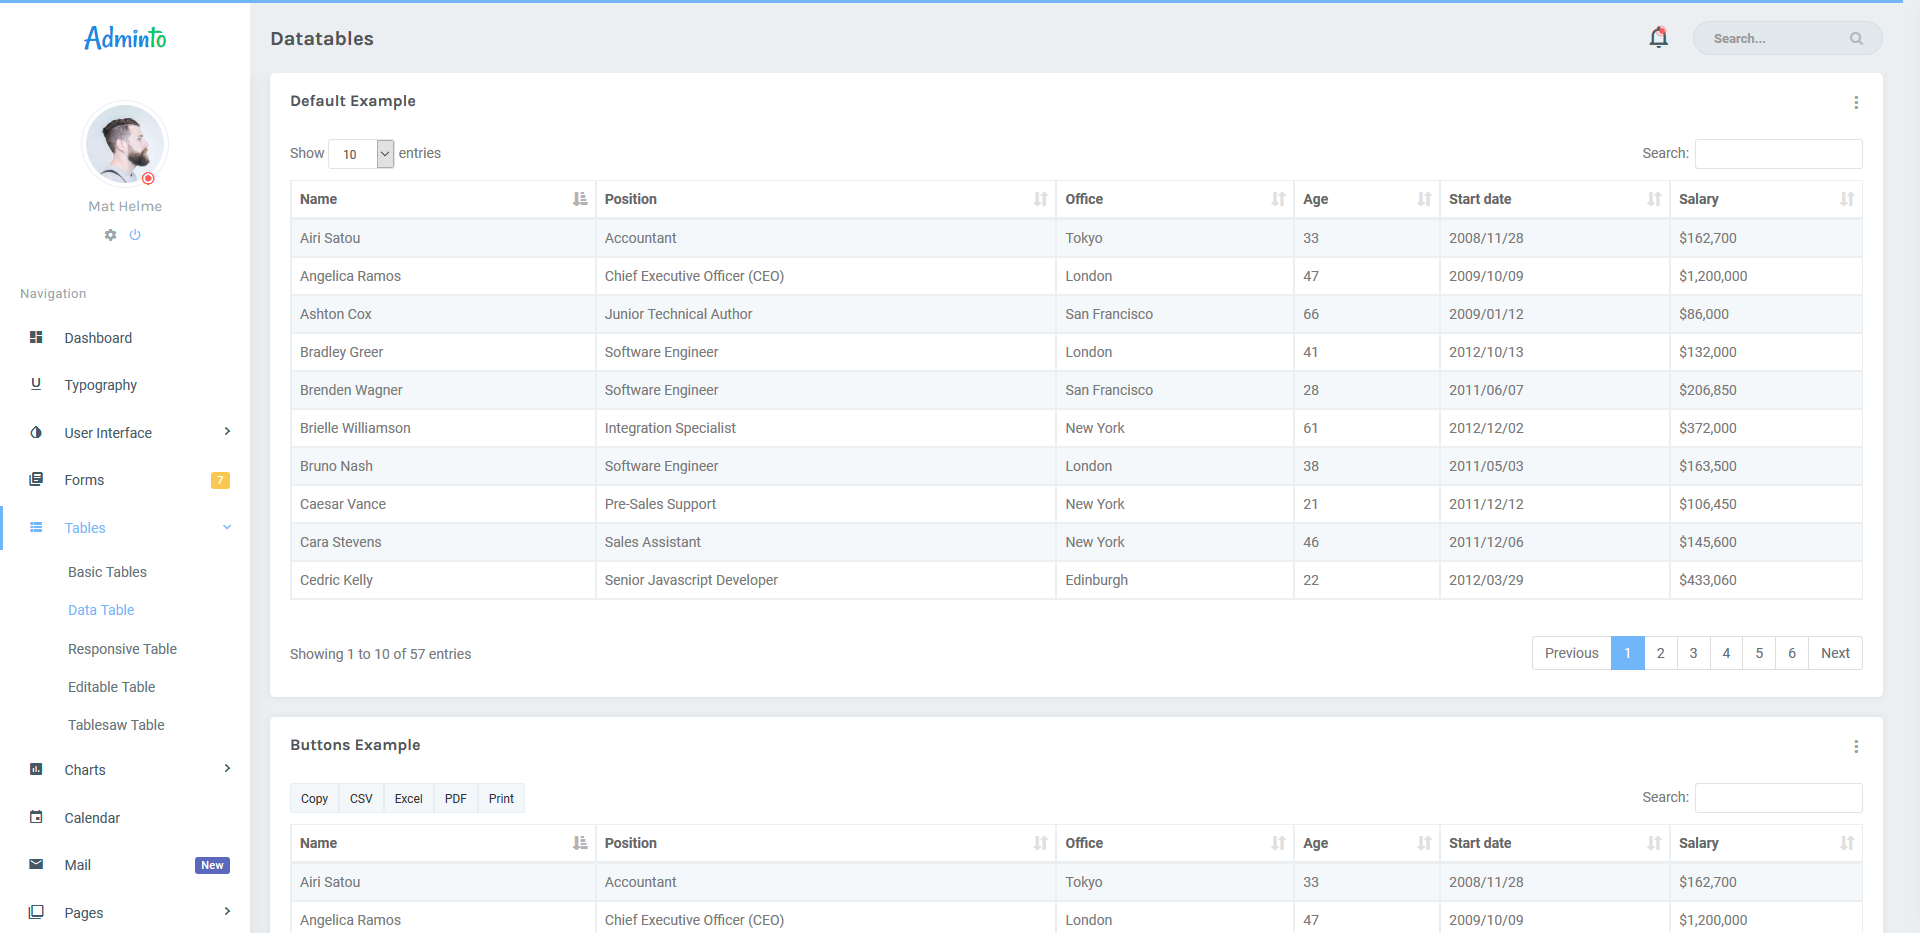Click the logout power icon under the profile

click(136, 235)
